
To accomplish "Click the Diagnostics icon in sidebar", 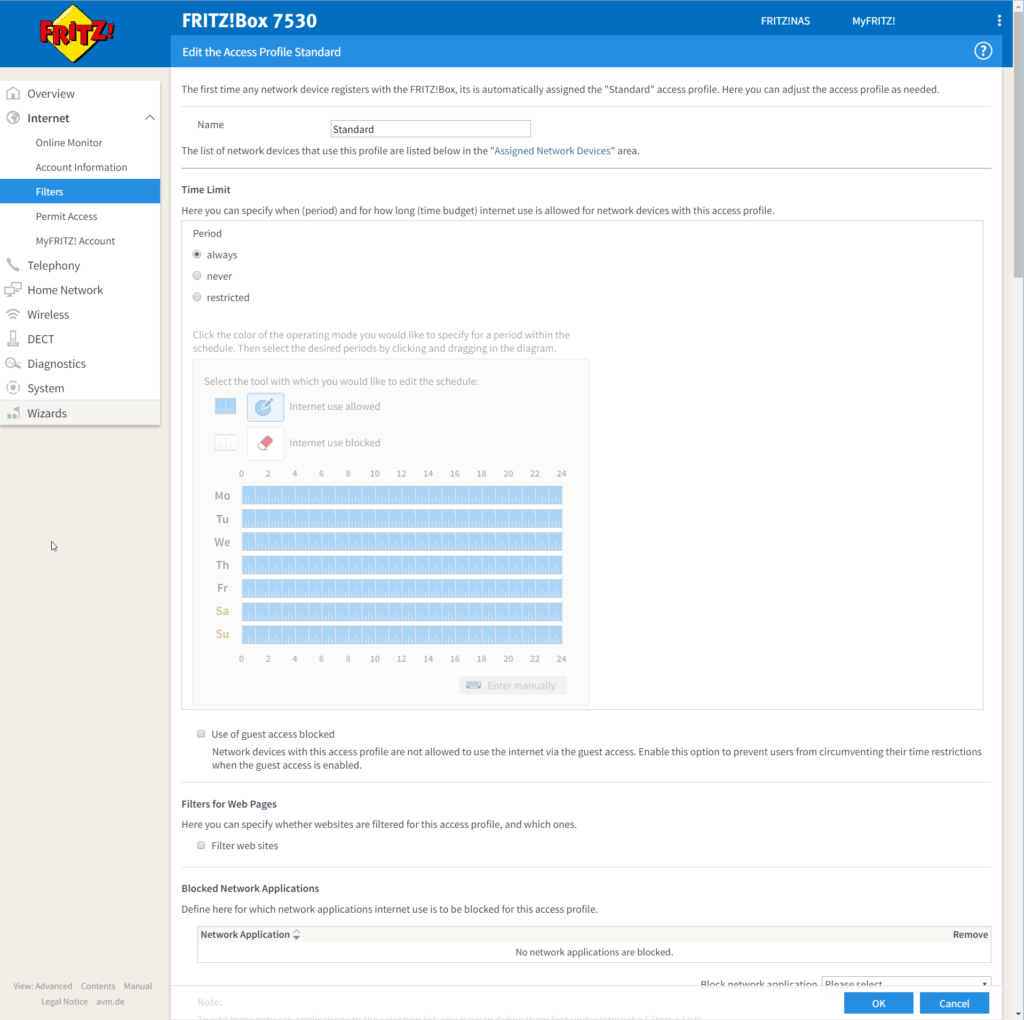I will tap(13, 364).
